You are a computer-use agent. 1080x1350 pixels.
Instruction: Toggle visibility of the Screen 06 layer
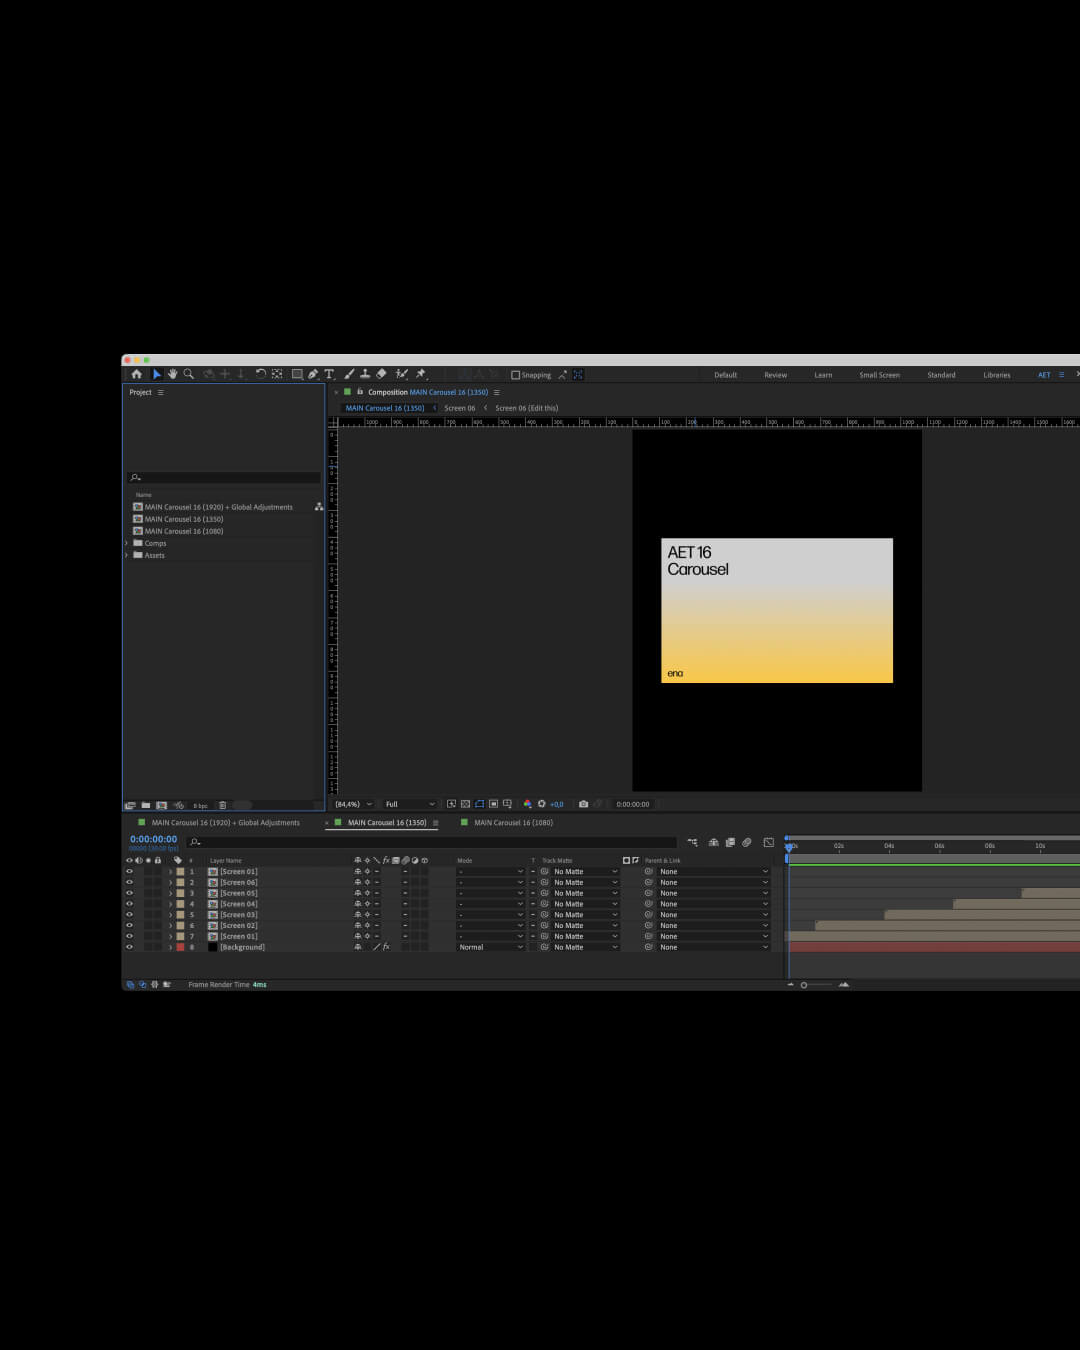[x=129, y=882]
